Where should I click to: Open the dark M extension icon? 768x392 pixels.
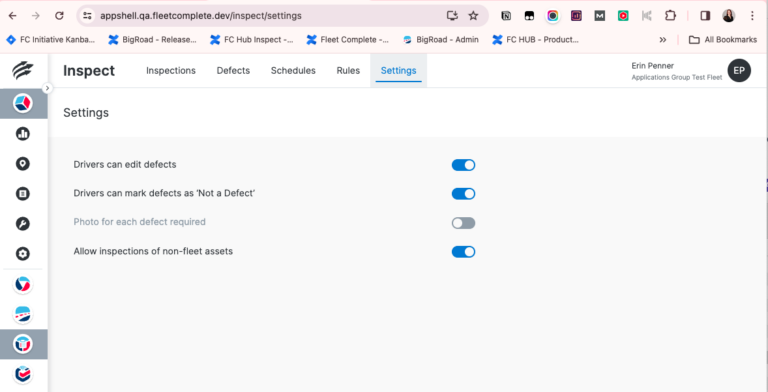pos(600,16)
